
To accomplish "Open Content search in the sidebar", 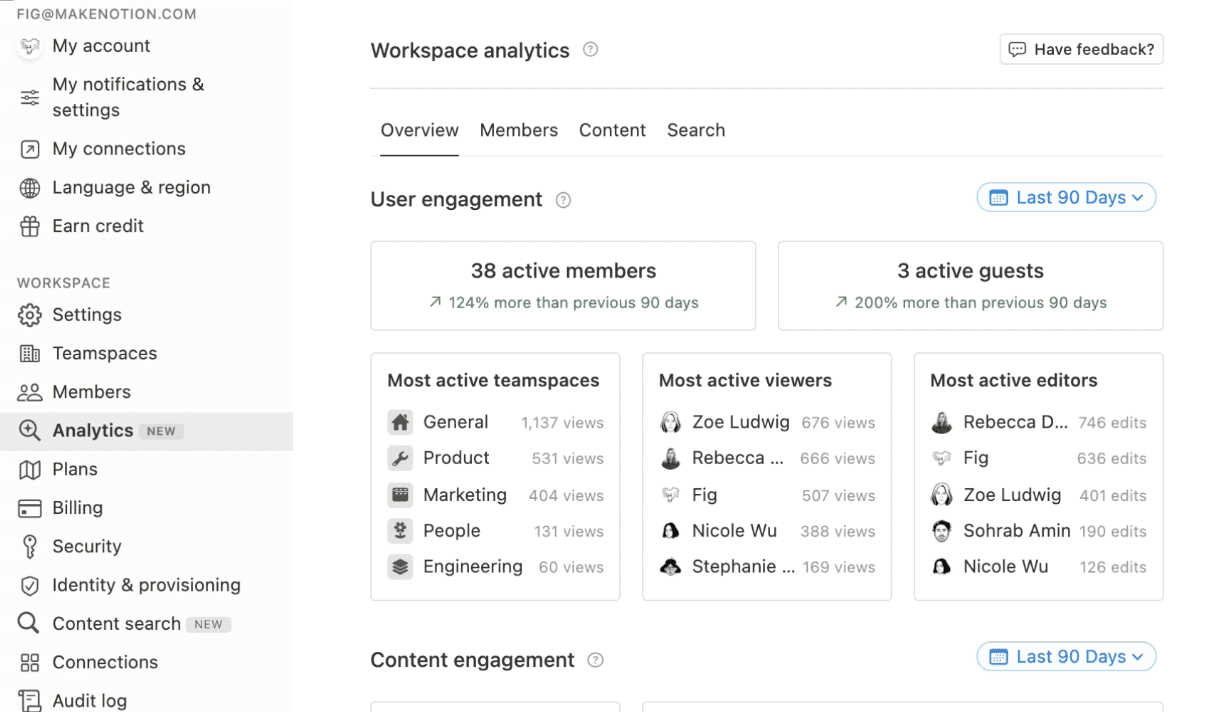I will tap(116, 624).
